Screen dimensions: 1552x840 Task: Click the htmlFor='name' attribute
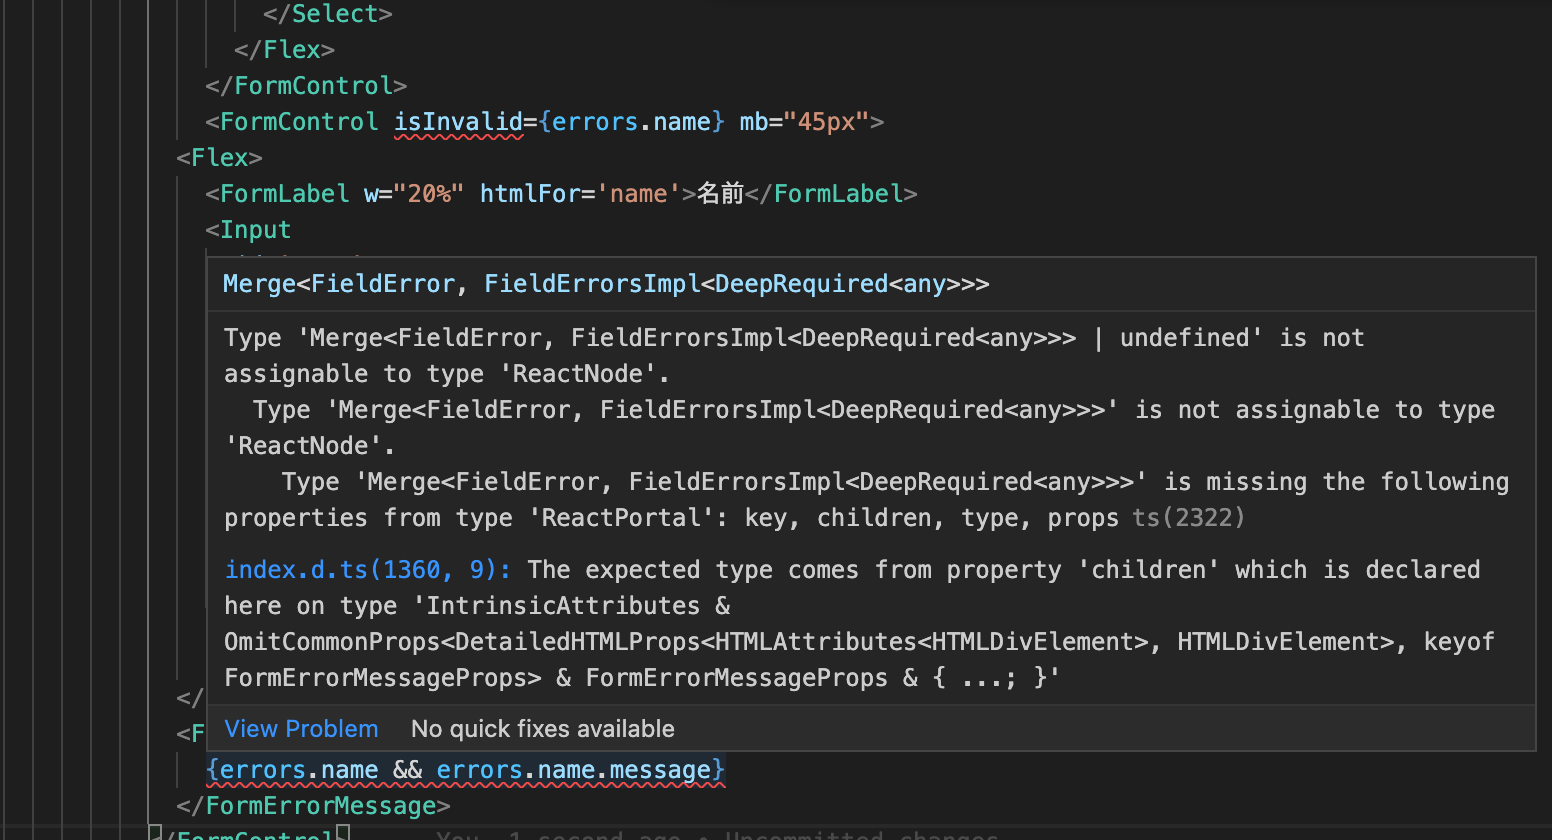tap(581, 194)
